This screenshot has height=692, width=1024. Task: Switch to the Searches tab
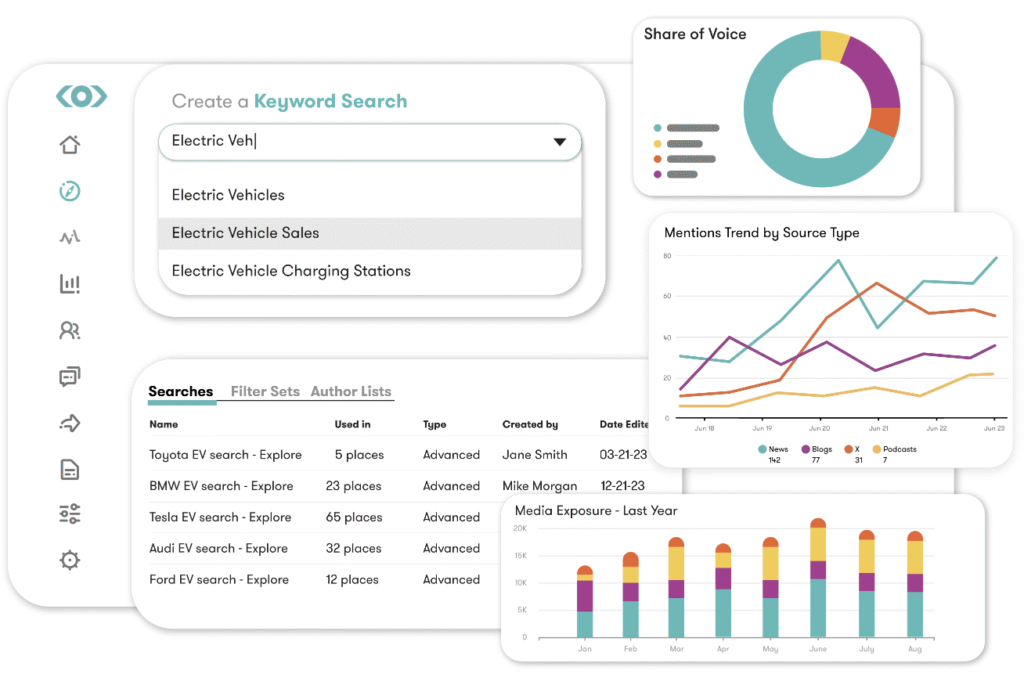coord(181,392)
